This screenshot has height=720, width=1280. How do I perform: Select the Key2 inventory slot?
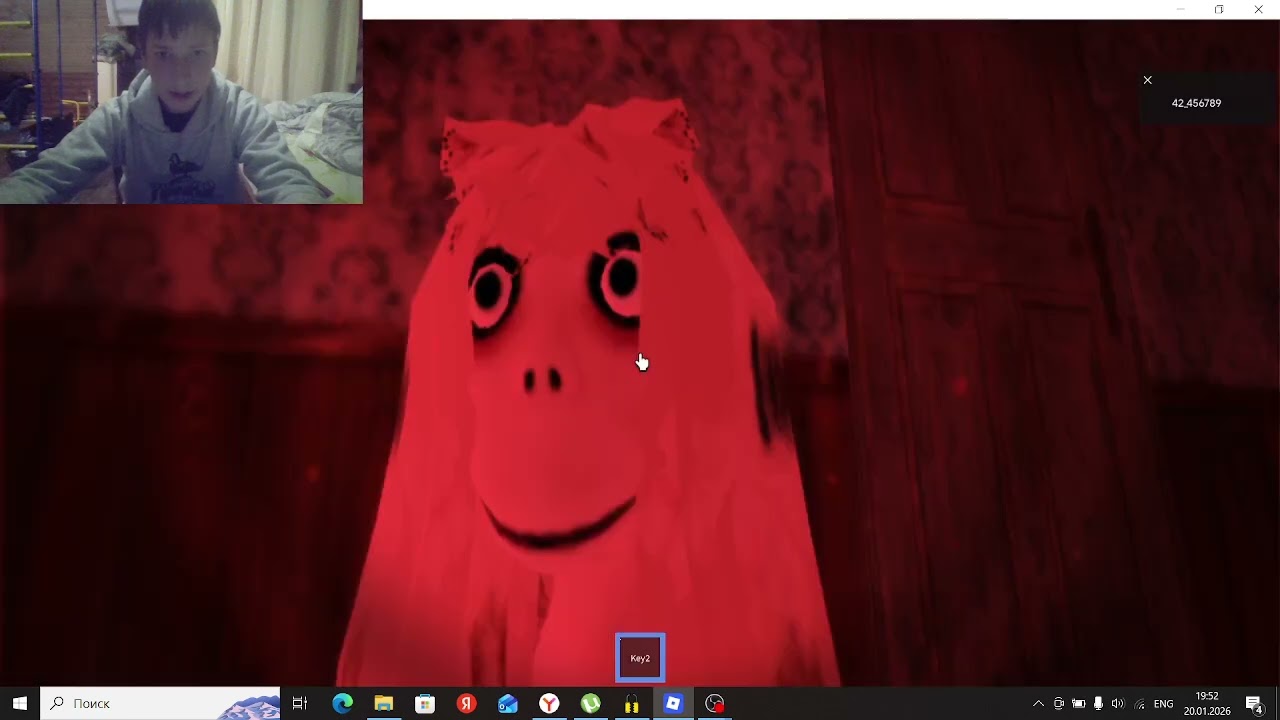click(x=640, y=658)
